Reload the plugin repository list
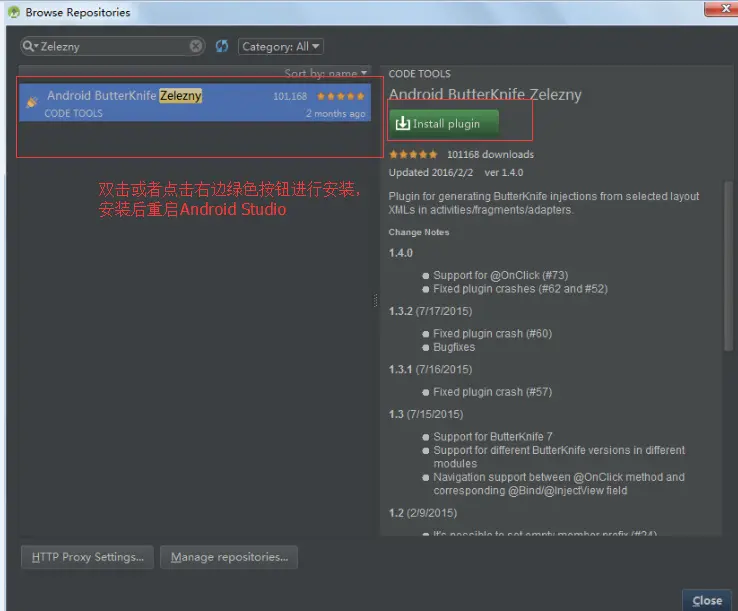The height and width of the screenshot is (611, 738). click(222, 46)
